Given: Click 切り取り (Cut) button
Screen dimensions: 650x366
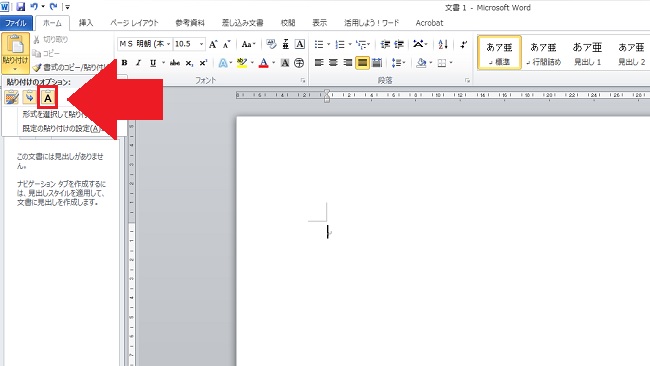Looking at the screenshot, I should [51, 39].
